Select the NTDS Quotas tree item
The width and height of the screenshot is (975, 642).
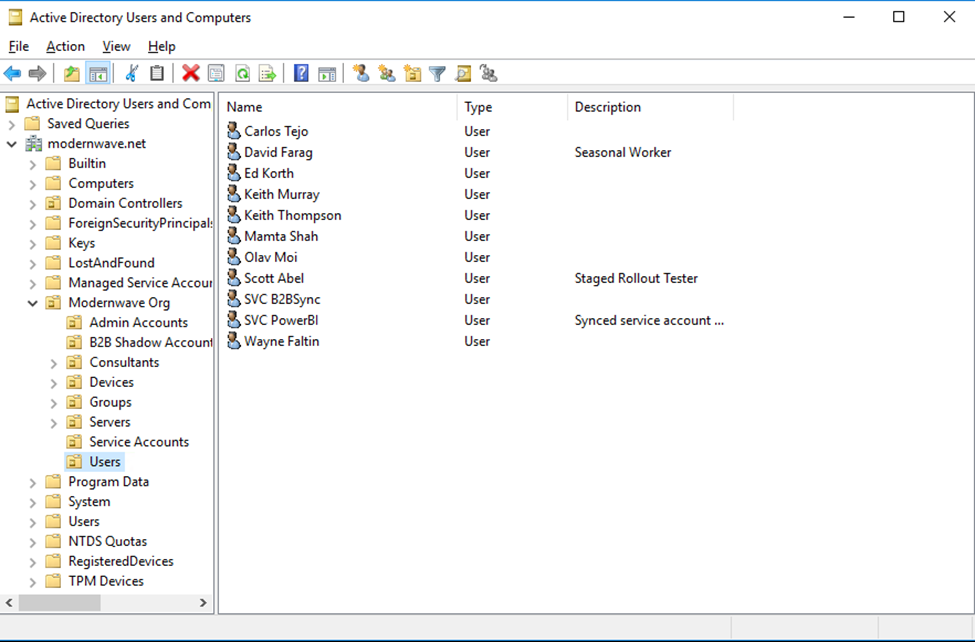coord(108,541)
